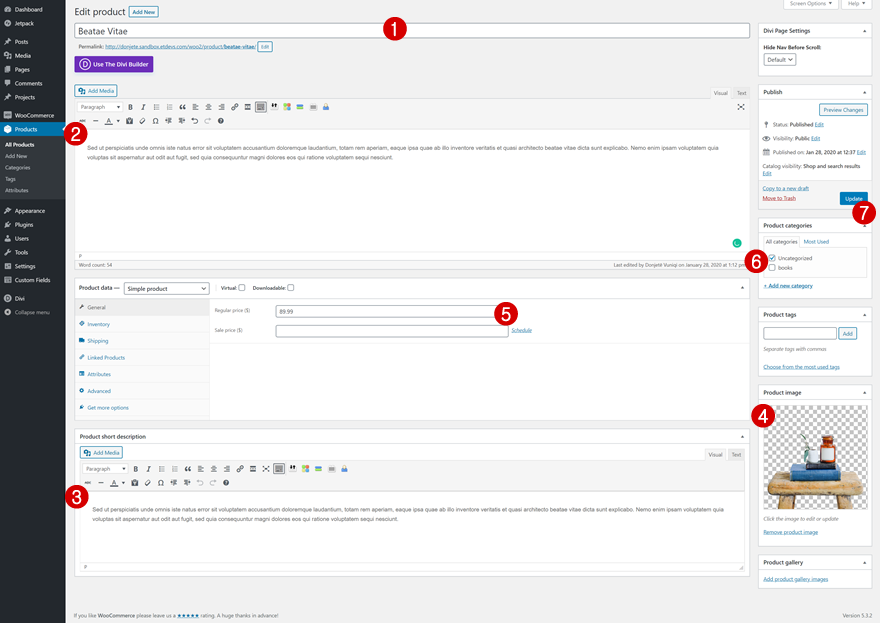Collapse the Product gallery panel

pos(864,562)
